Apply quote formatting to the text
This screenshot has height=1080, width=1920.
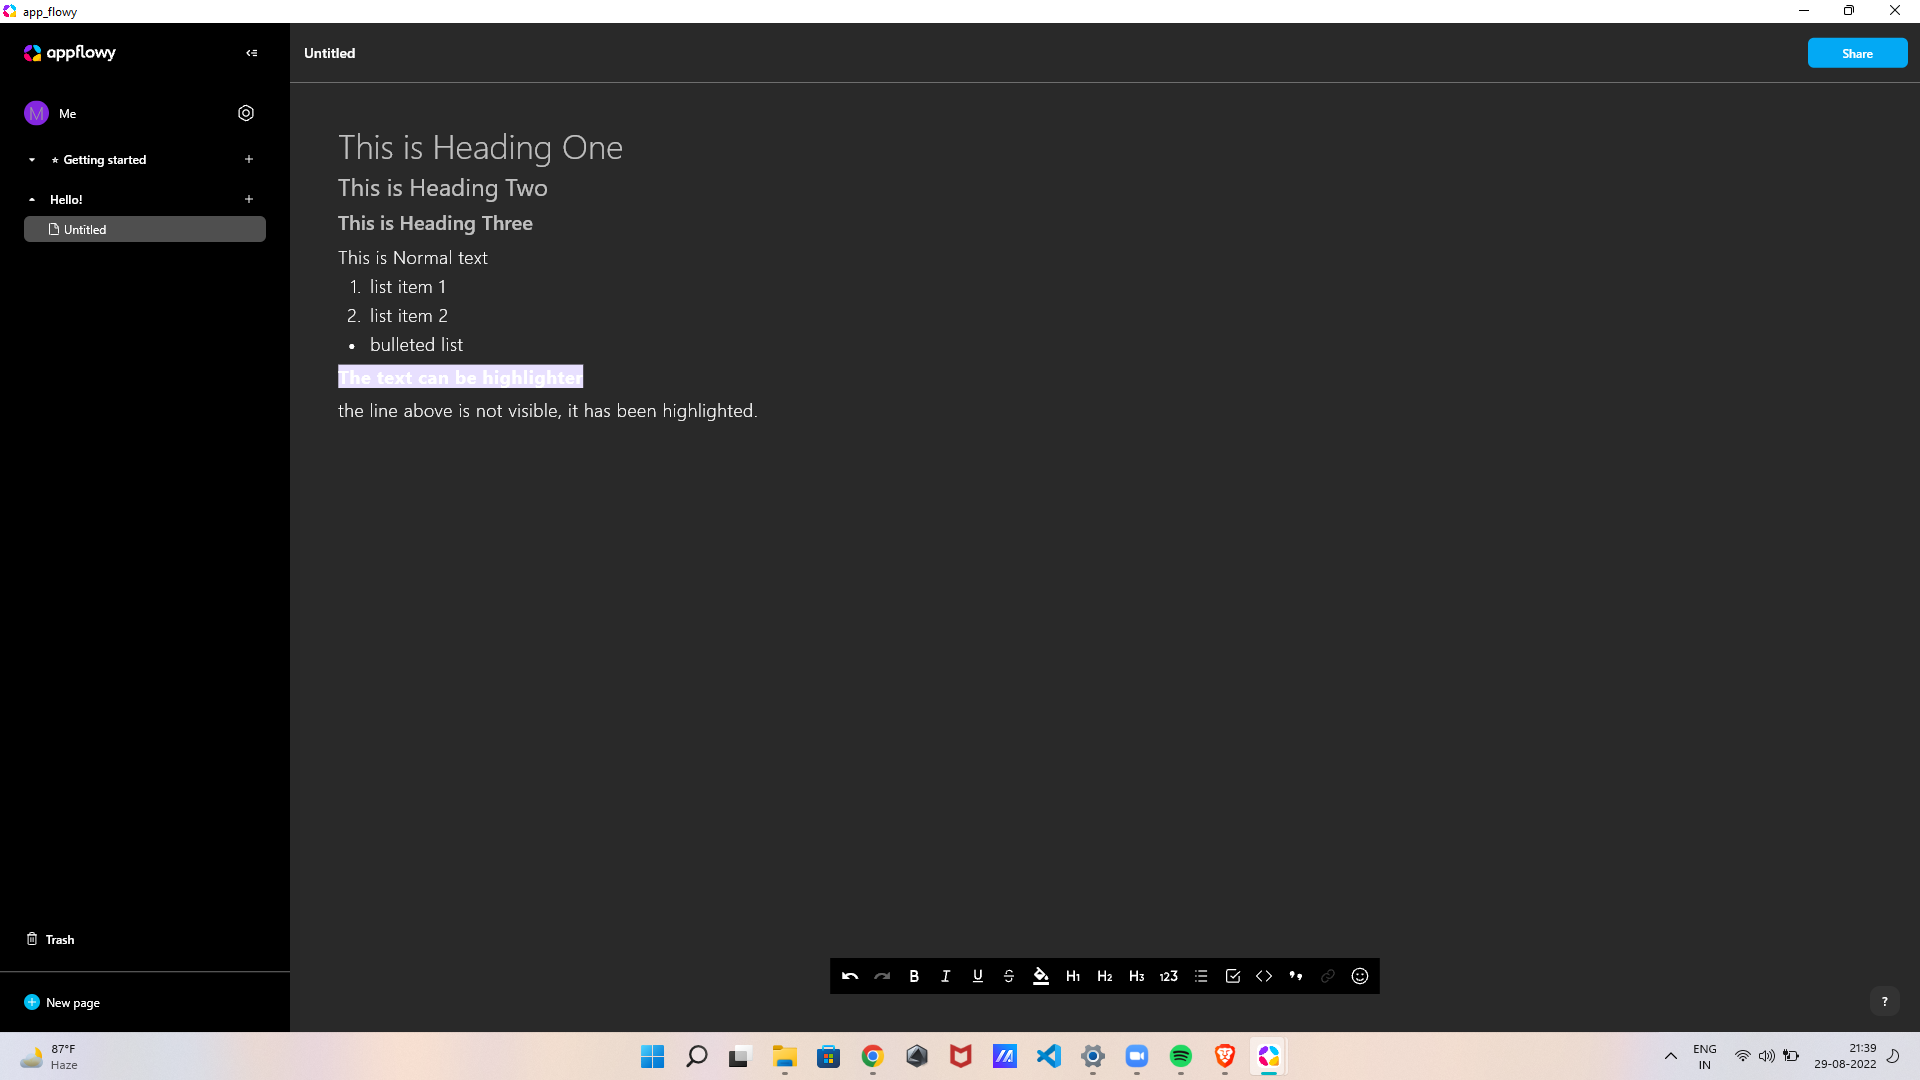click(1295, 976)
